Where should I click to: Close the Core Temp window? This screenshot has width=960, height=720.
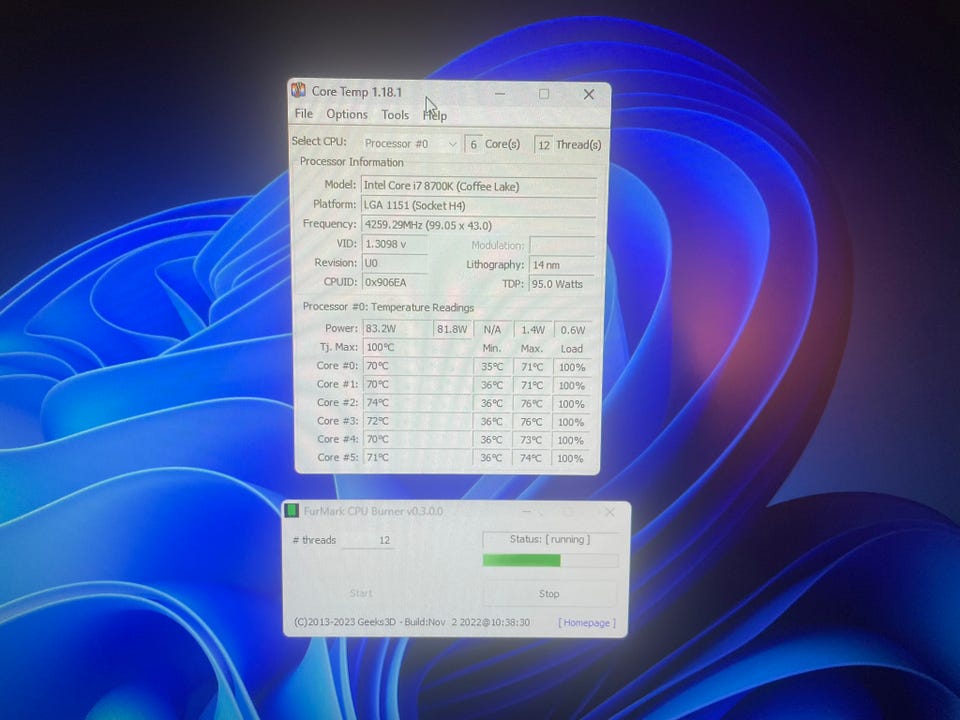coord(588,94)
